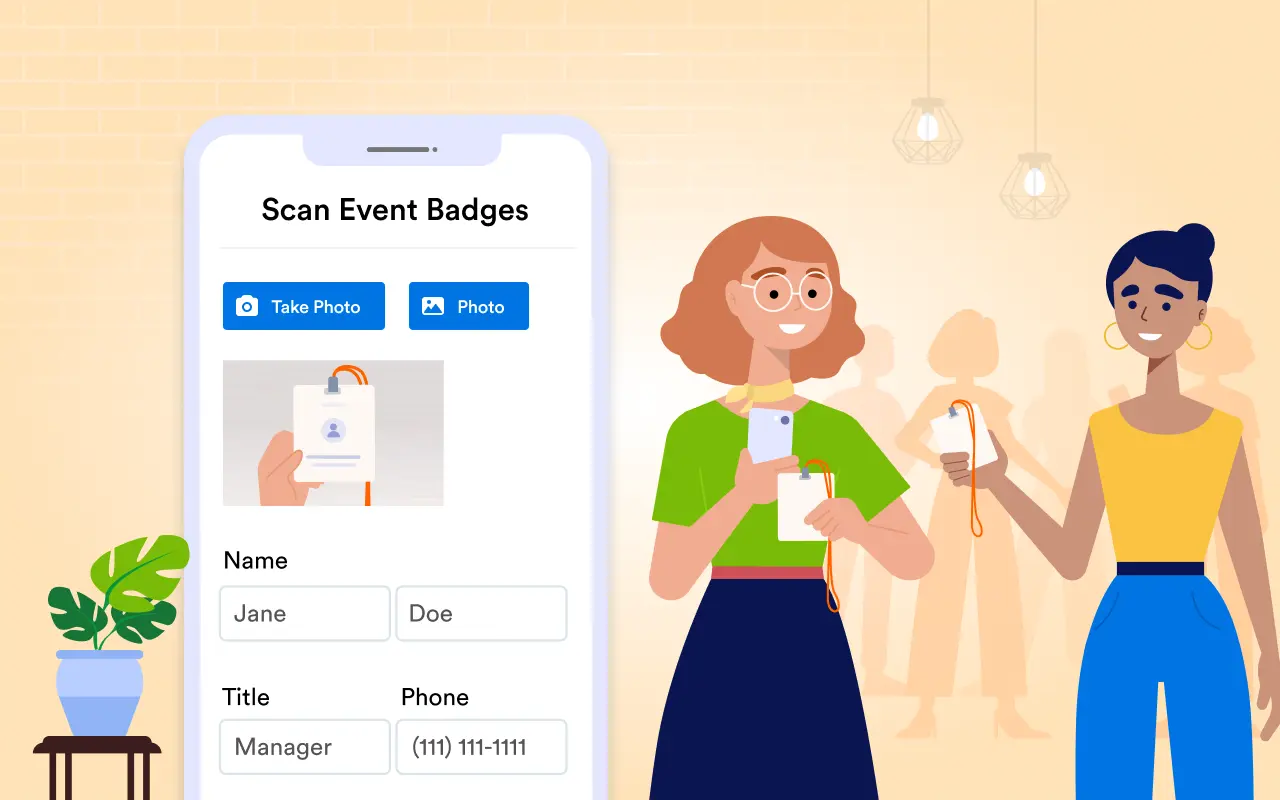Click the camera icon on Take Photo
Image resolution: width=1280 pixels, height=800 pixels.
pos(247,306)
